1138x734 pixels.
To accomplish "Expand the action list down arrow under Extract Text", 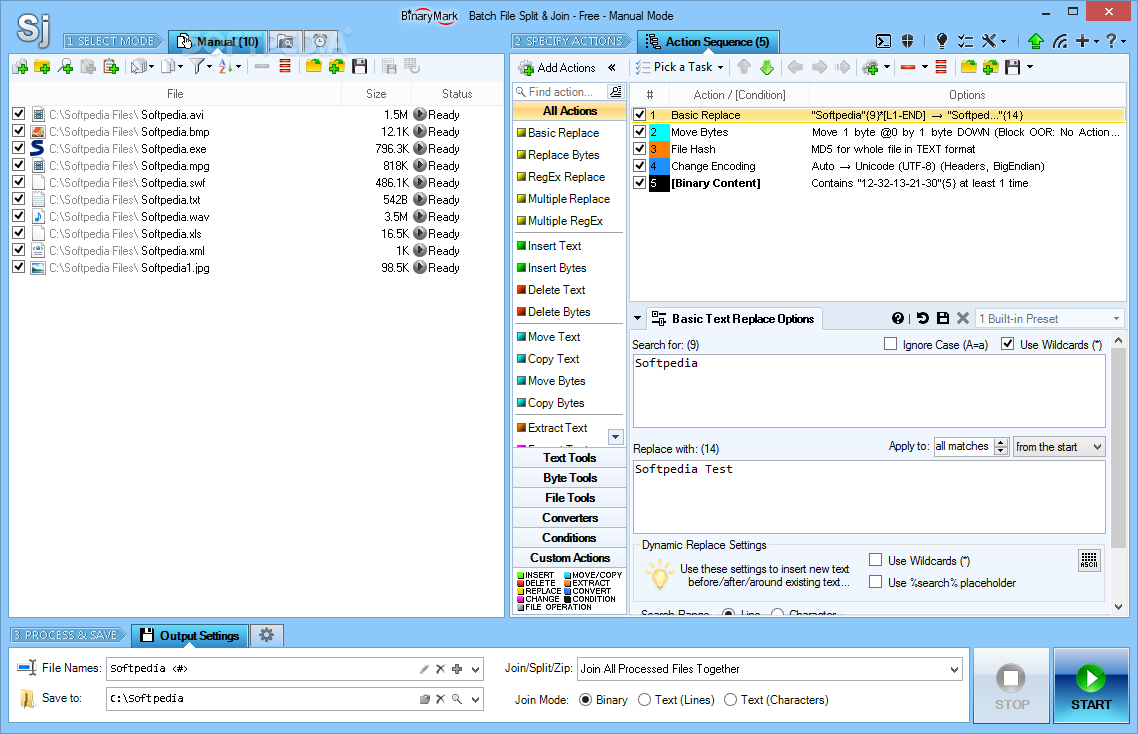I will [x=615, y=437].
